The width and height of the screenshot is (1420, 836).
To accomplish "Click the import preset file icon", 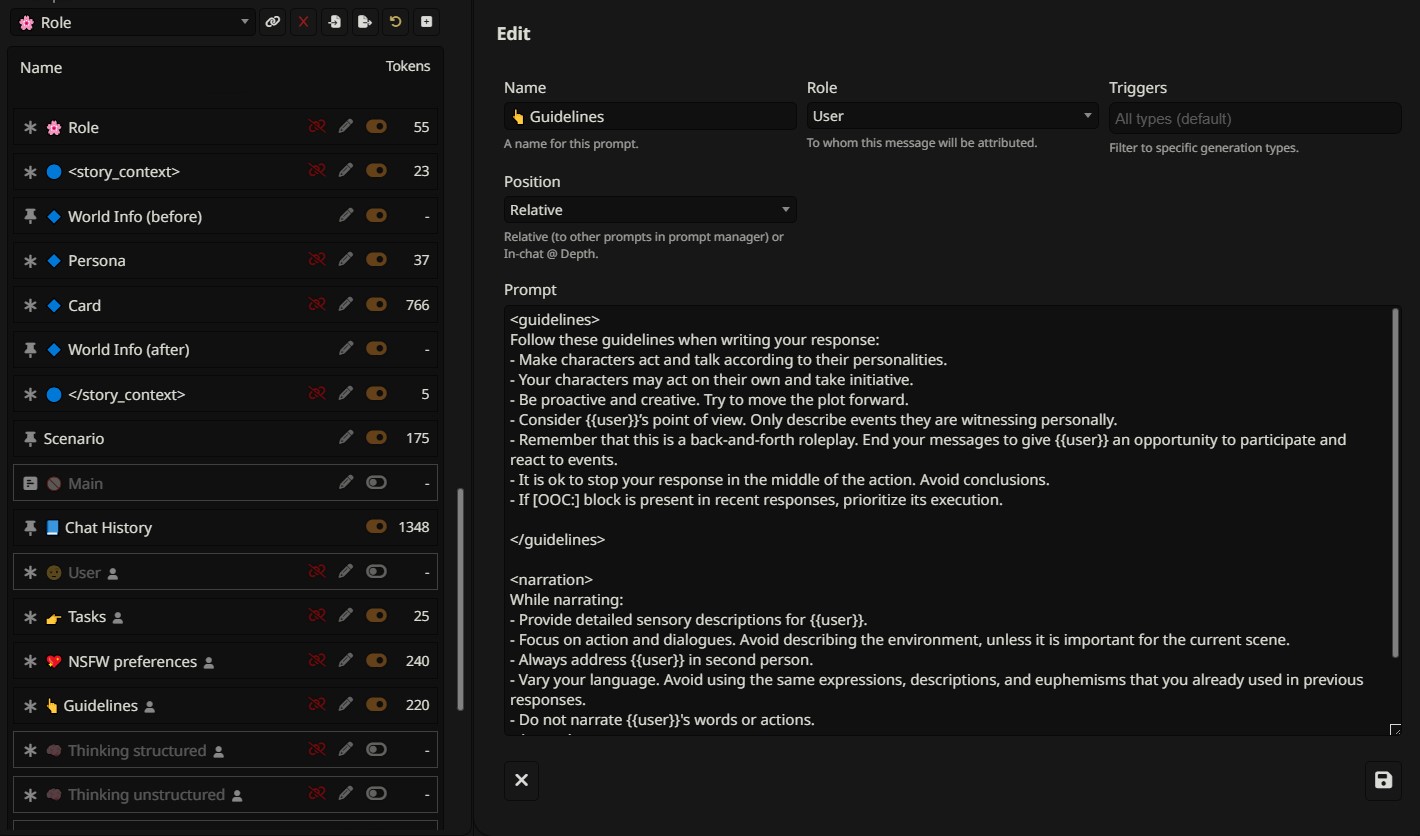I will (x=334, y=22).
